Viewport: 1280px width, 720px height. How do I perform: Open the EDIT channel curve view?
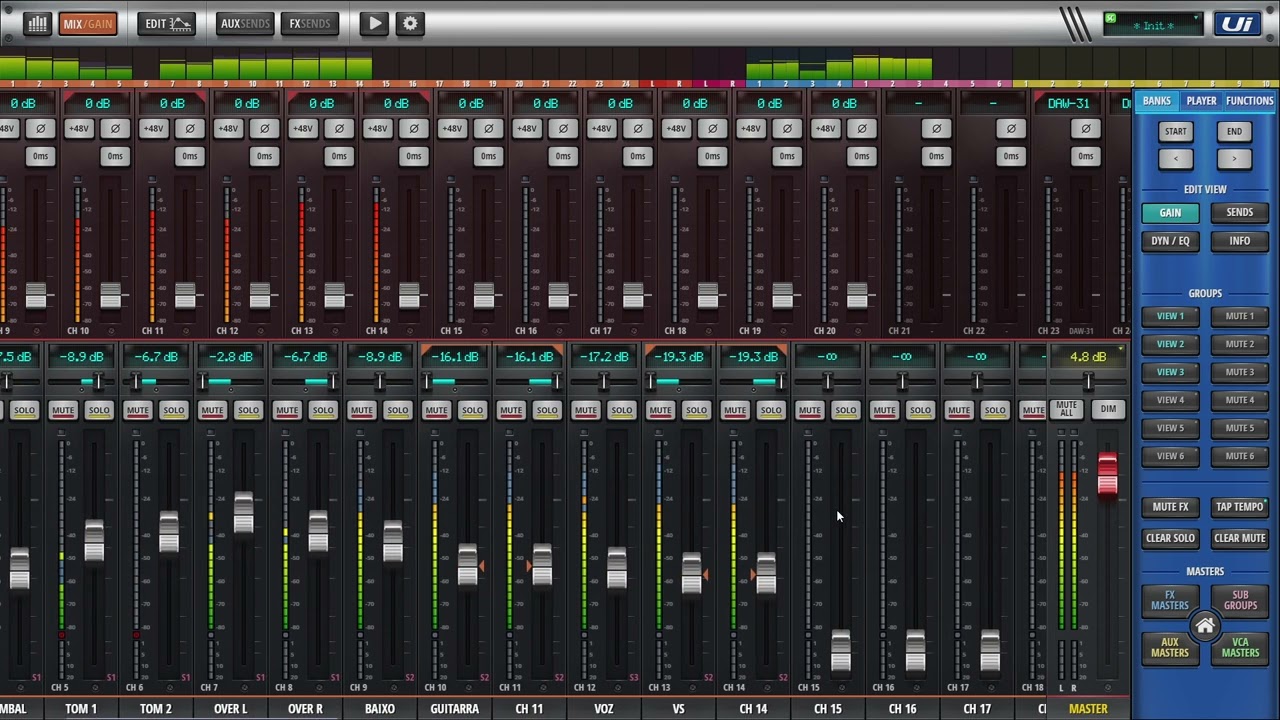coord(167,23)
